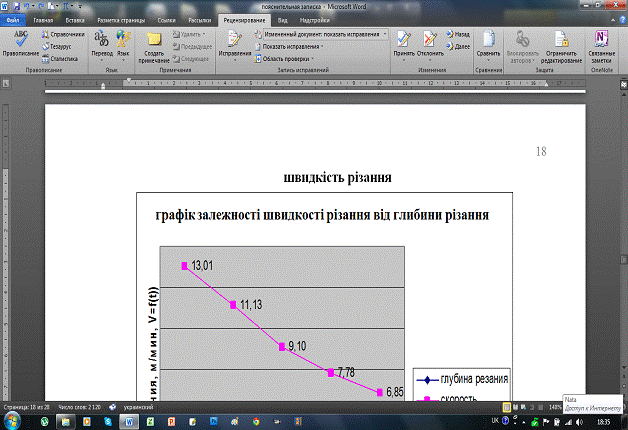Click the Отклонить reject change icon

coord(430,40)
